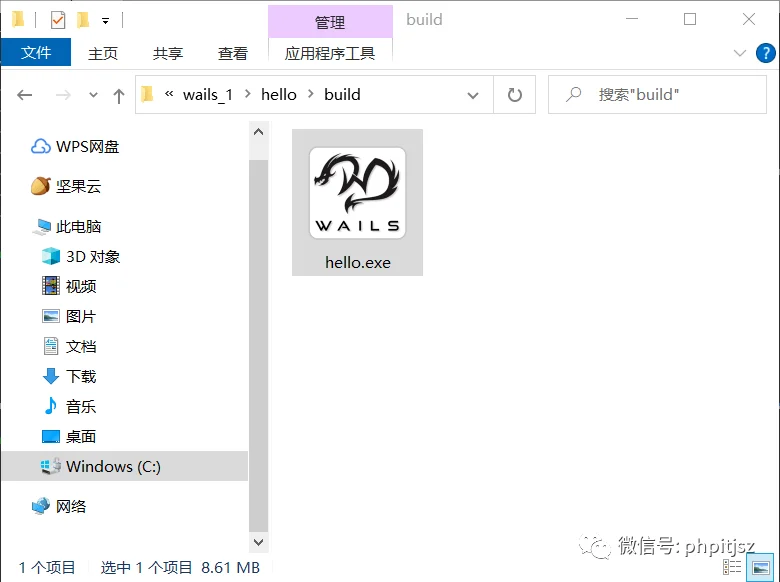Open the 共享 ribbon tab
This screenshot has height=582, width=780.
(168, 53)
